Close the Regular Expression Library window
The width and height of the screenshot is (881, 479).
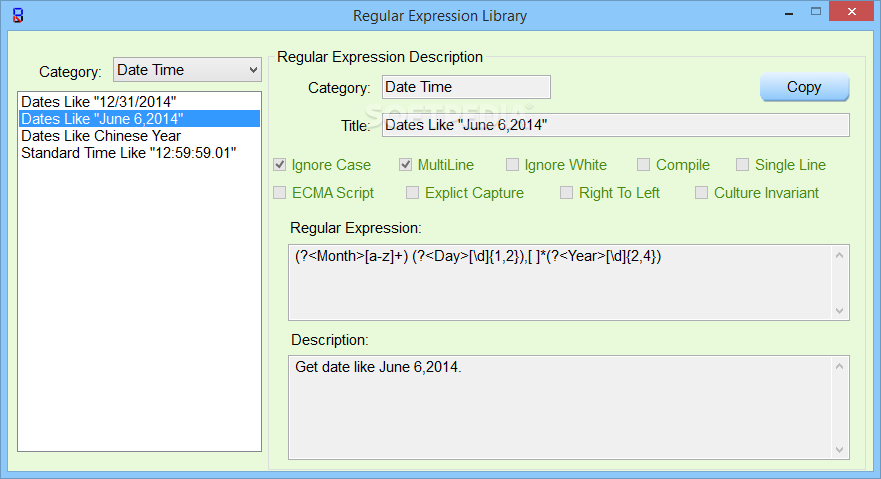click(852, 11)
